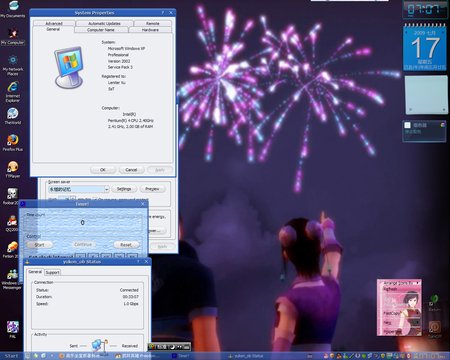Launch Internet Explorer from the desktop

[13, 91]
